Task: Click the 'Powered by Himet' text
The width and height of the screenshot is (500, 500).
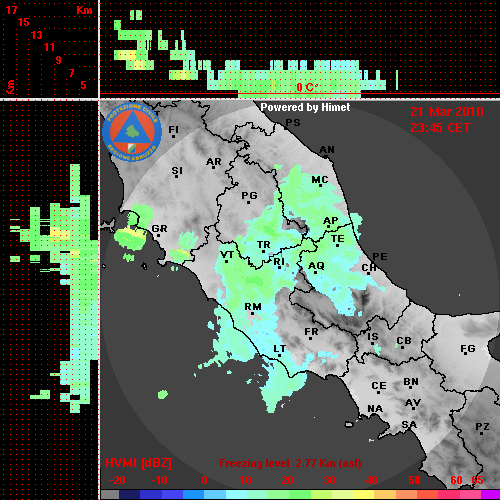Action: point(305,107)
